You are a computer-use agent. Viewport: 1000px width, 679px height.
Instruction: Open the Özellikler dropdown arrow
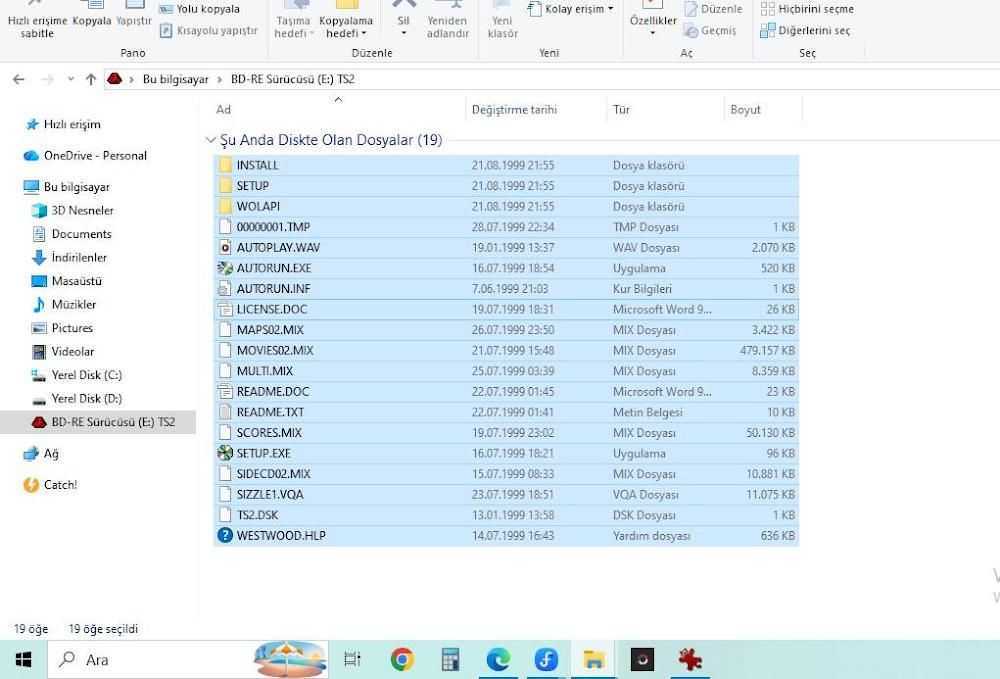[652, 33]
